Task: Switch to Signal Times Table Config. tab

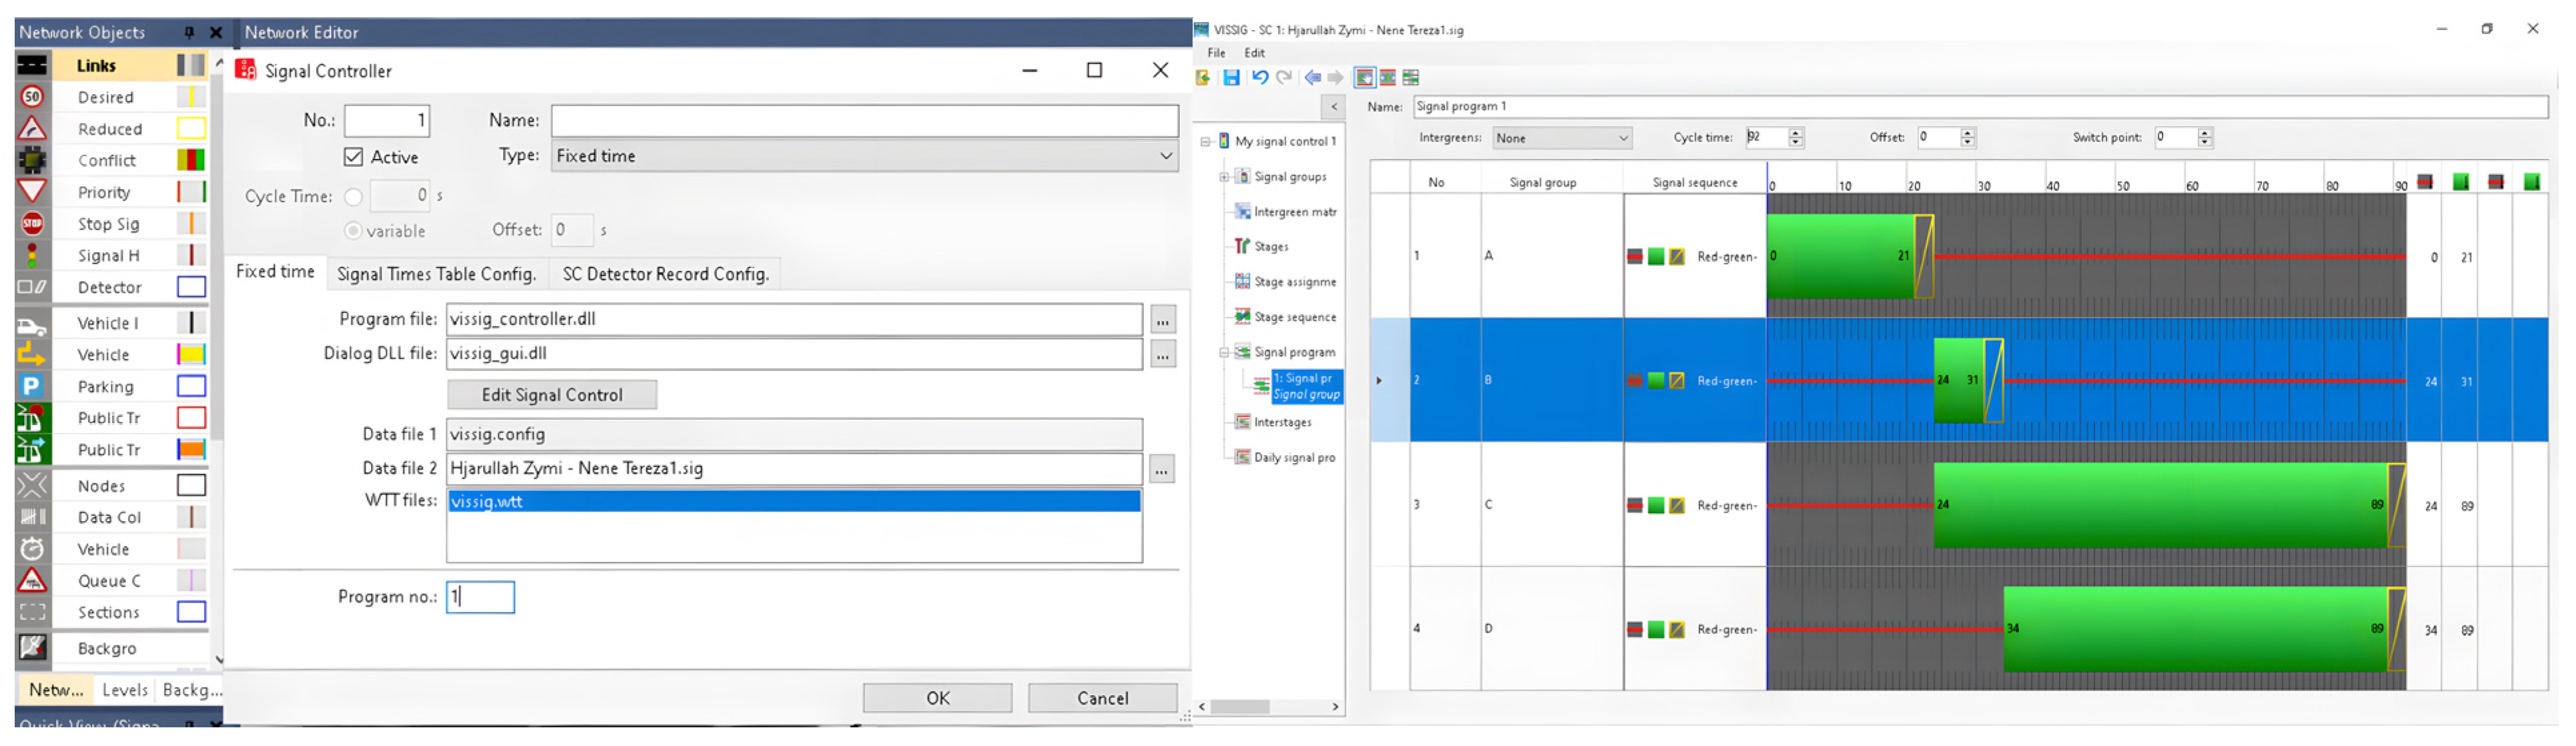Action: click(436, 274)
